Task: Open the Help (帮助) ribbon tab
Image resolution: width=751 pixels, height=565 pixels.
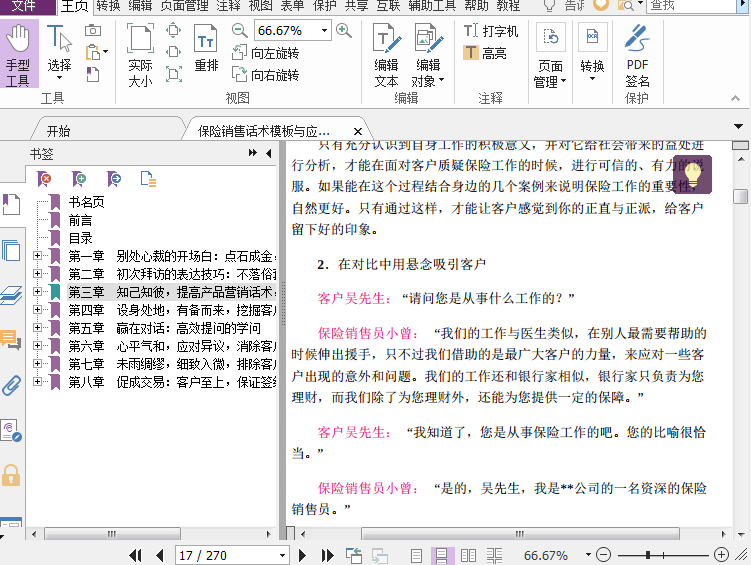Action: point(477,6)
